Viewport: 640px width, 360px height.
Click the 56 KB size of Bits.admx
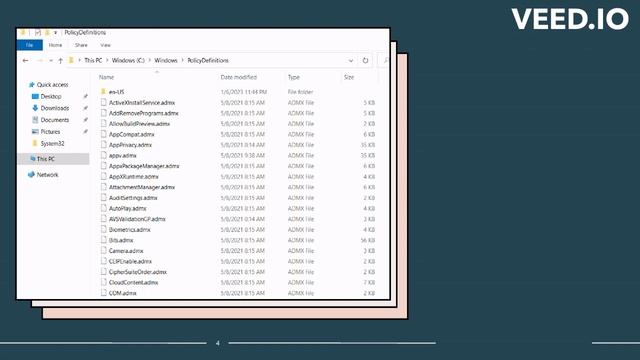368,240
